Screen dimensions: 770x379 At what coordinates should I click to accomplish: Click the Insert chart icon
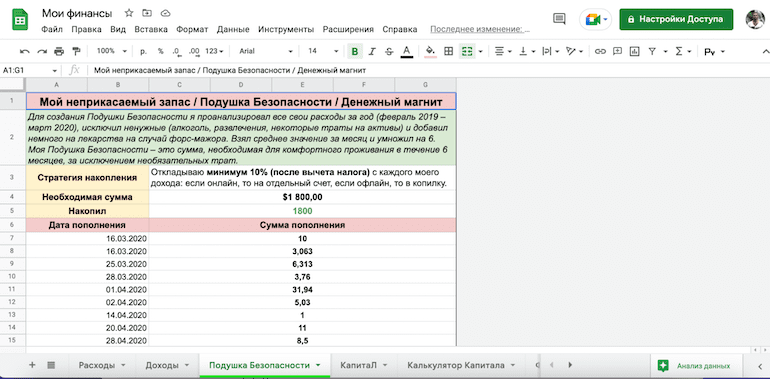(634, 51)
